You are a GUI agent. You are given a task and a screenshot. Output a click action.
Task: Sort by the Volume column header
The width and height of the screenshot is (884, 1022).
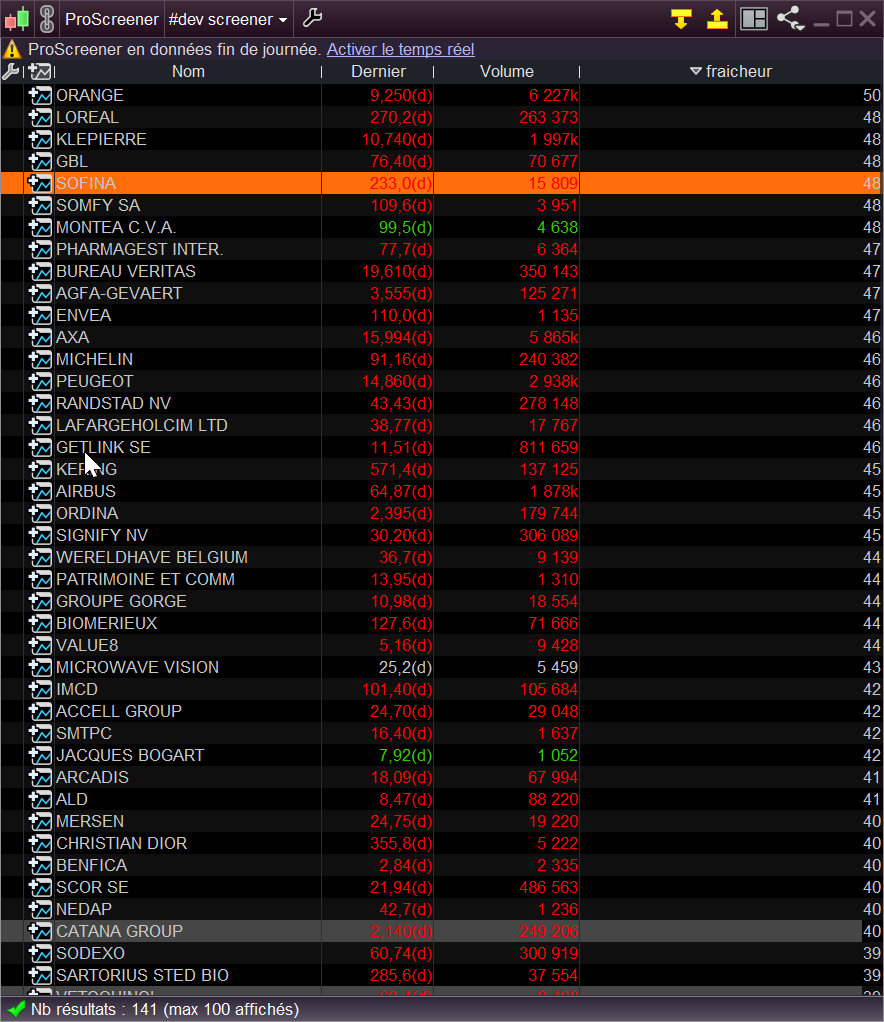[x=507, y=72]
